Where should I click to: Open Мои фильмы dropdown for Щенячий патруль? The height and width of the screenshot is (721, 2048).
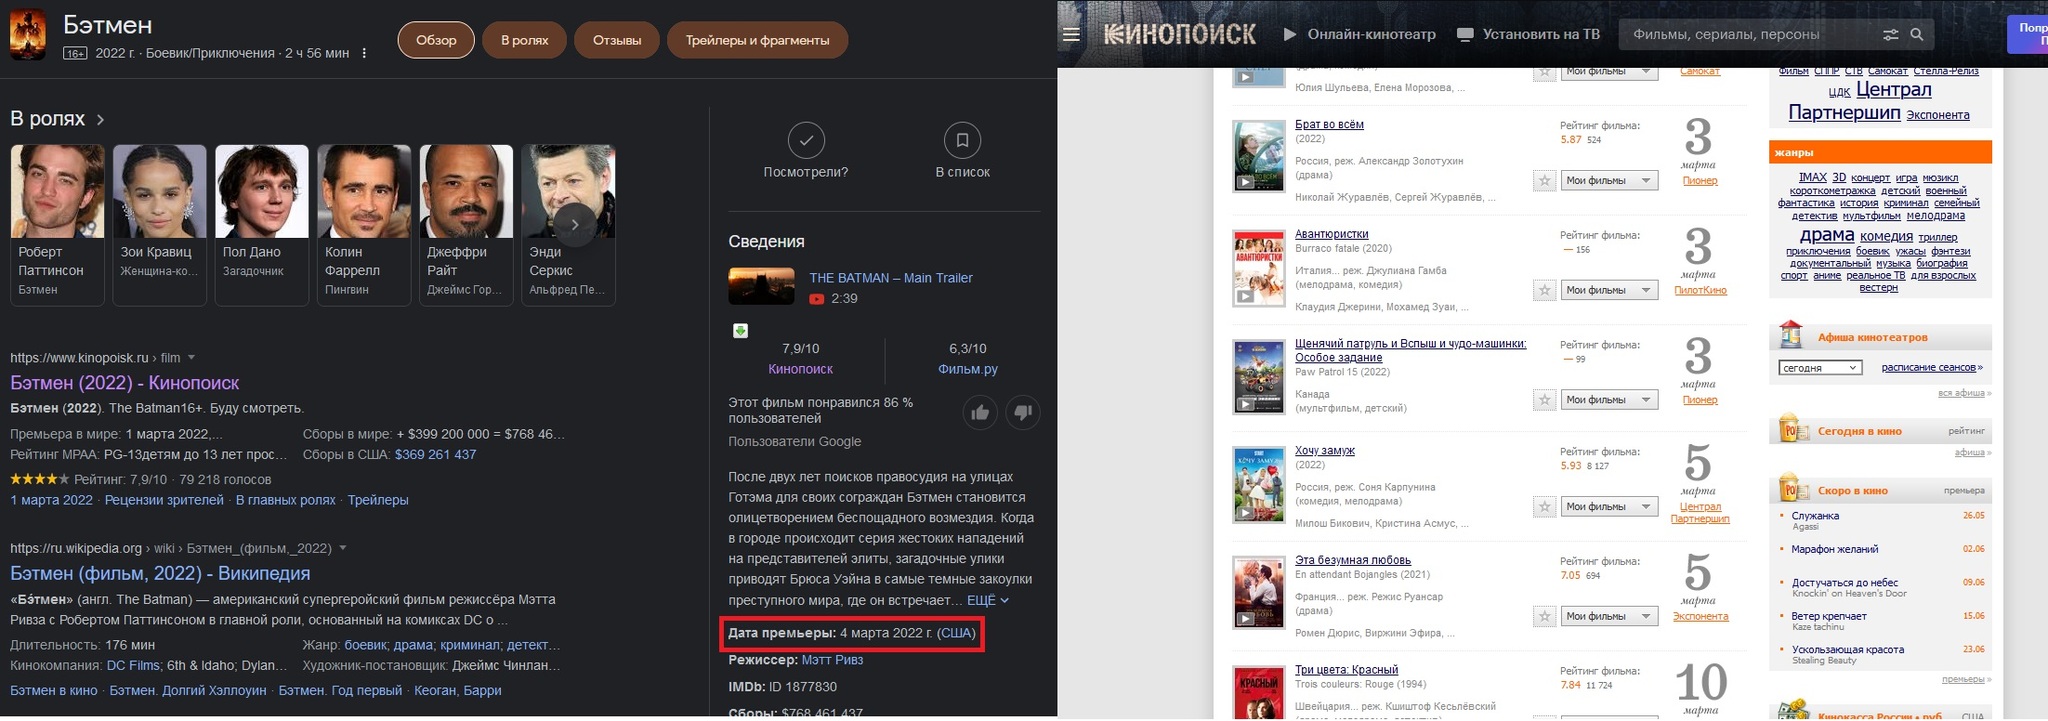point(1610,400)
